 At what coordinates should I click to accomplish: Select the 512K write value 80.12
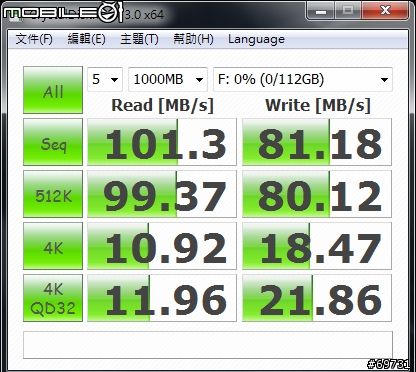[317, 194]
